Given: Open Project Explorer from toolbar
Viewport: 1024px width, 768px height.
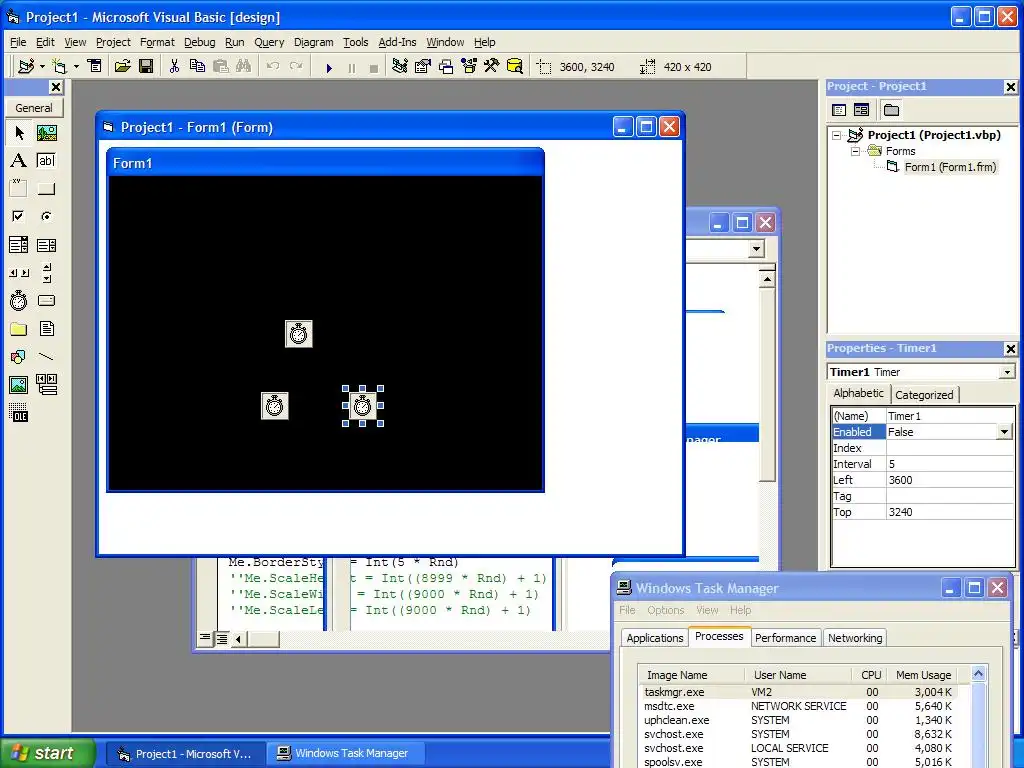Looking at the screenshot, I should point(400,67).
